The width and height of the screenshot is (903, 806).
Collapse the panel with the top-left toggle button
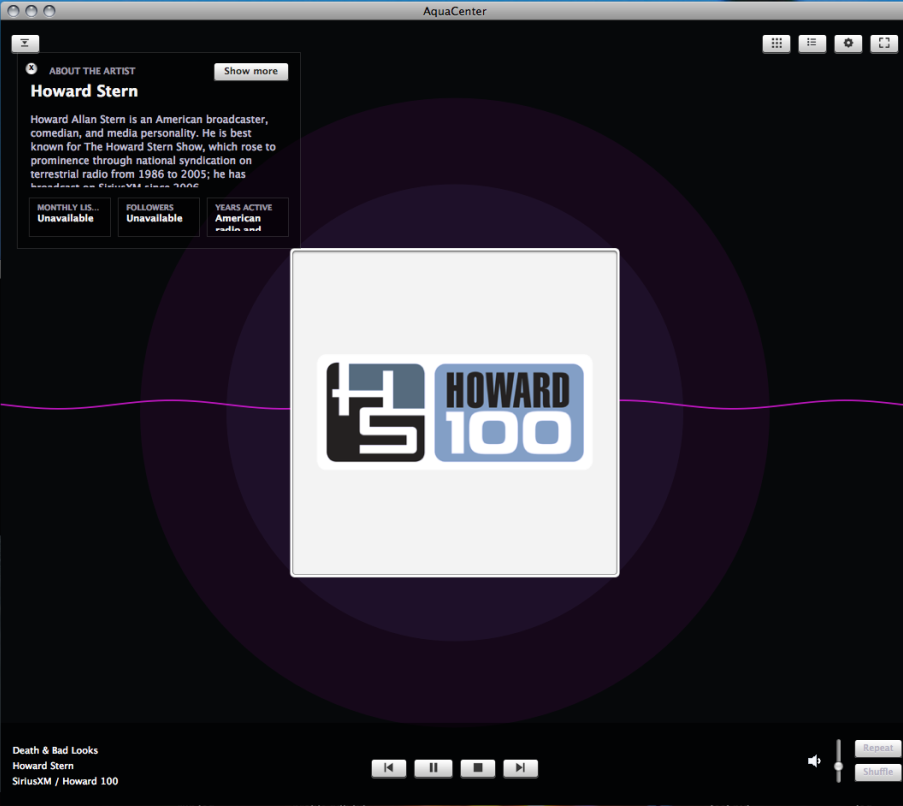coord(25,43)
